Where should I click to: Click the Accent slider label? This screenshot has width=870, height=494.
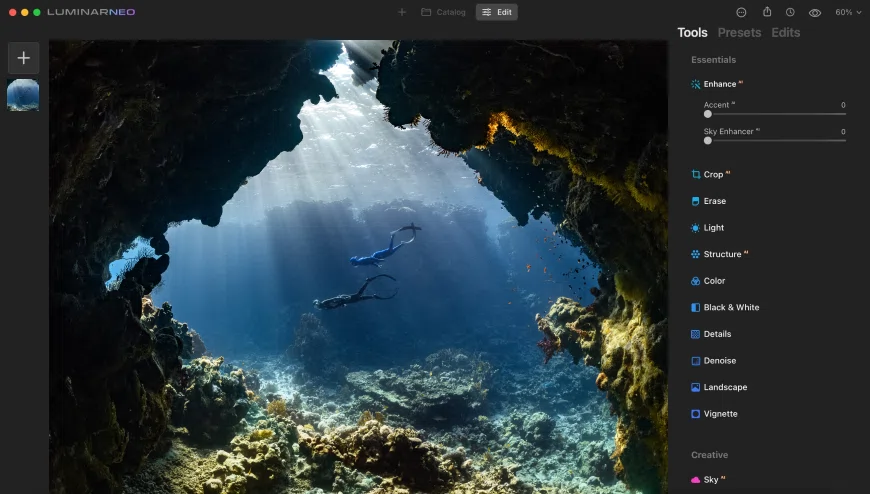tap(716, 105)
